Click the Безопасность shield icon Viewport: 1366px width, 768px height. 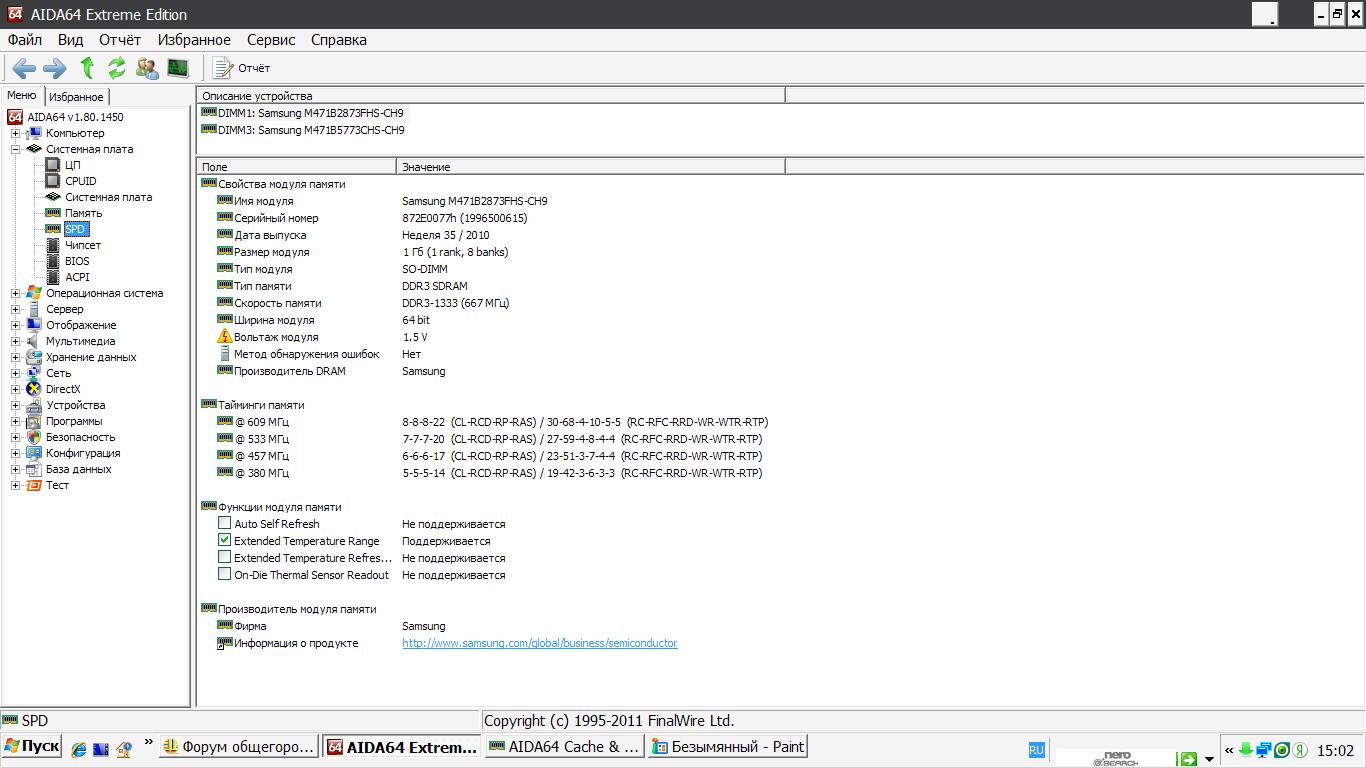[x=34, y=437]
